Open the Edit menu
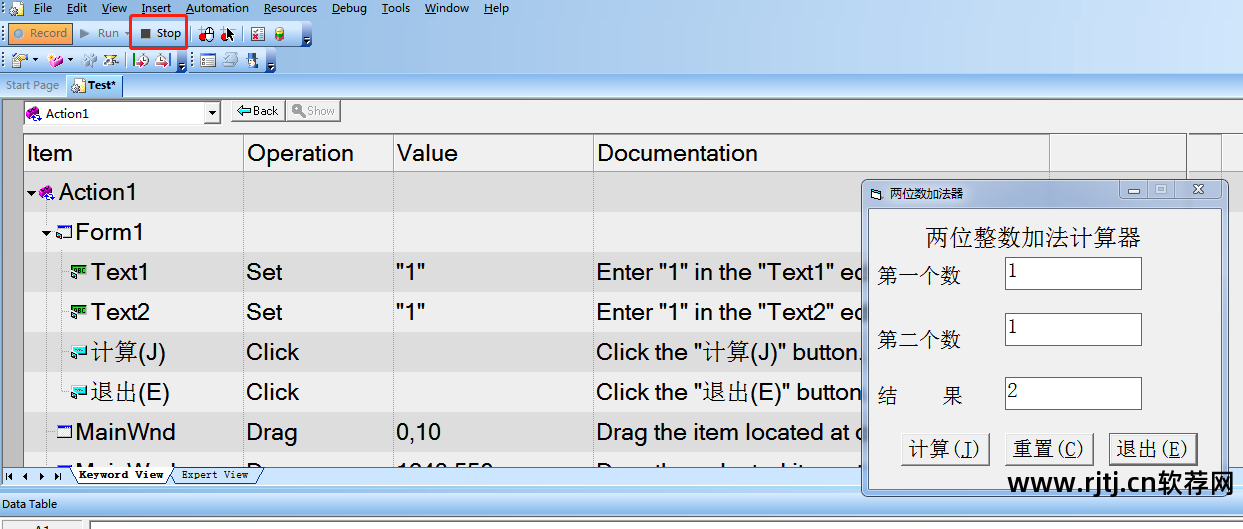This screenshot has height=529, width=1243. click(77, 8)
